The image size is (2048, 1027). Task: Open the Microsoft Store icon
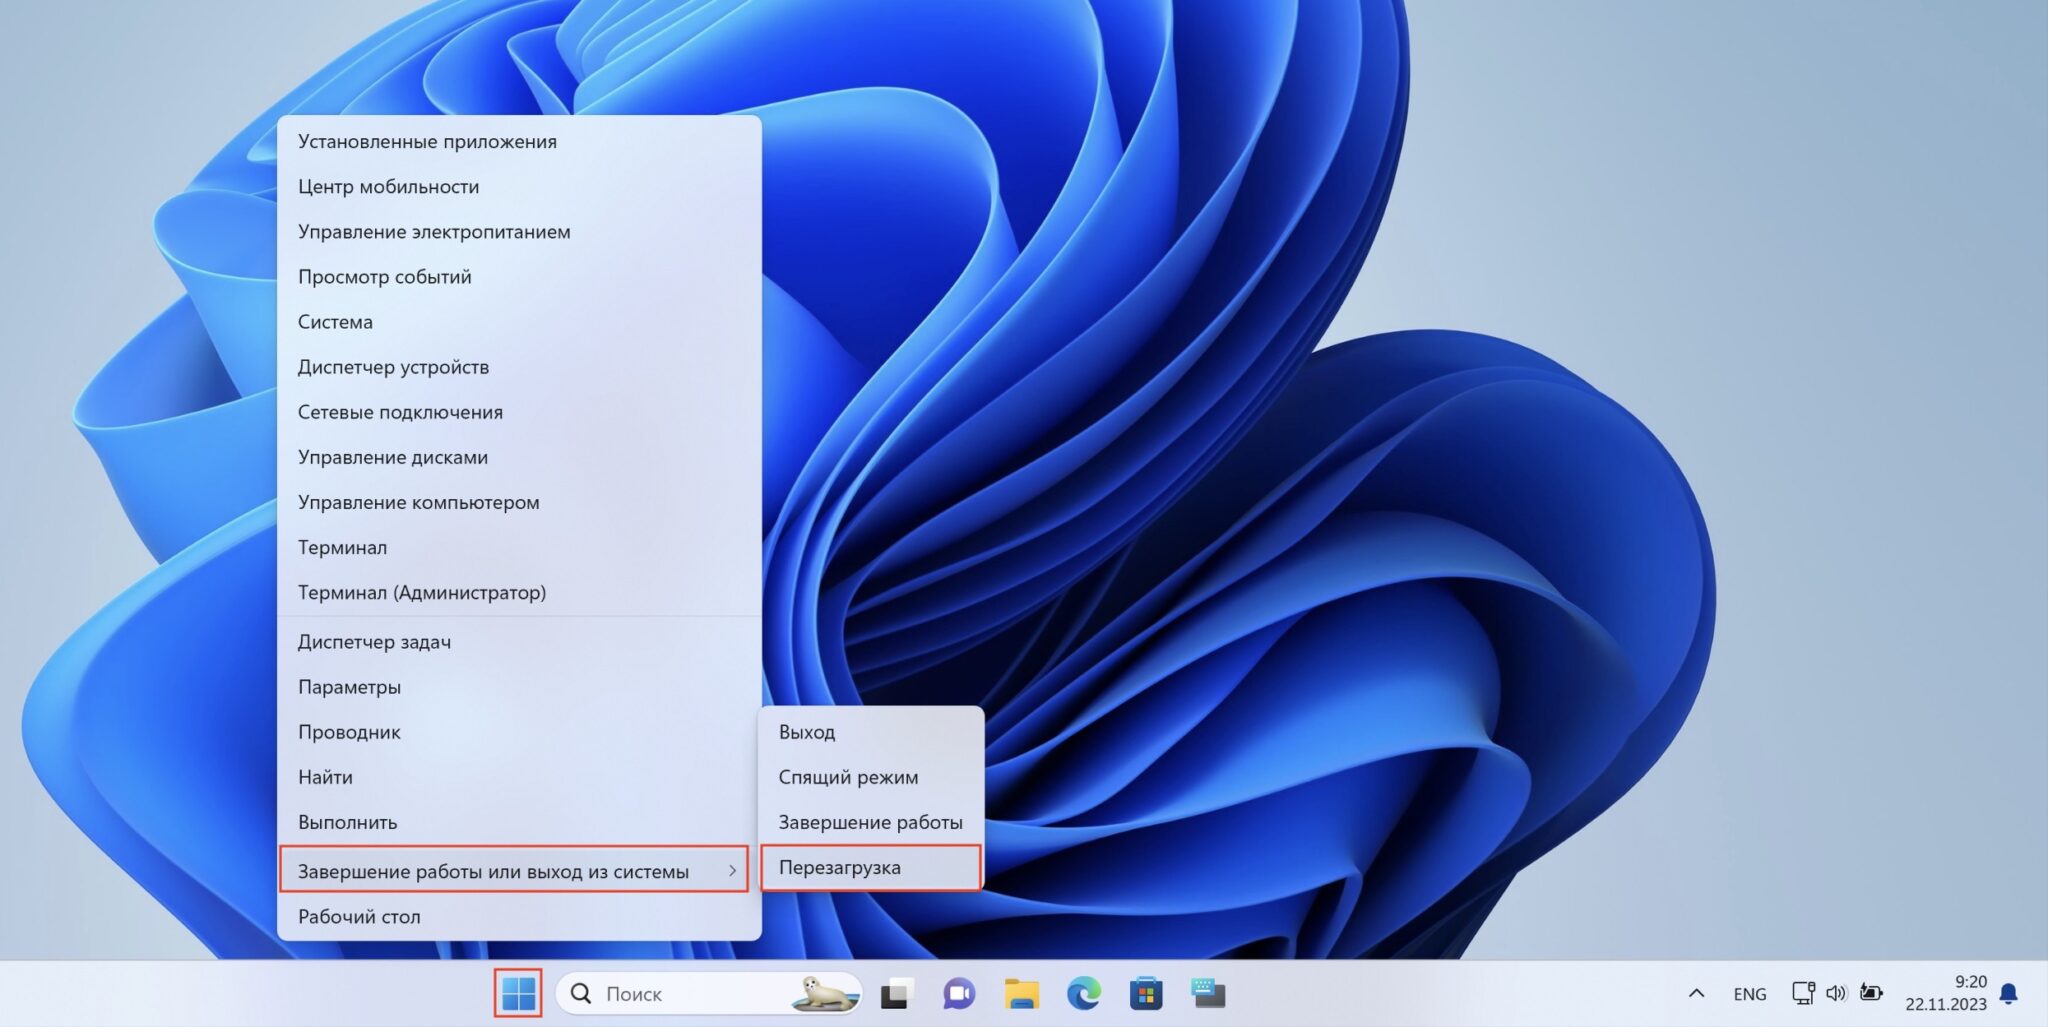tap(1146, 994)
